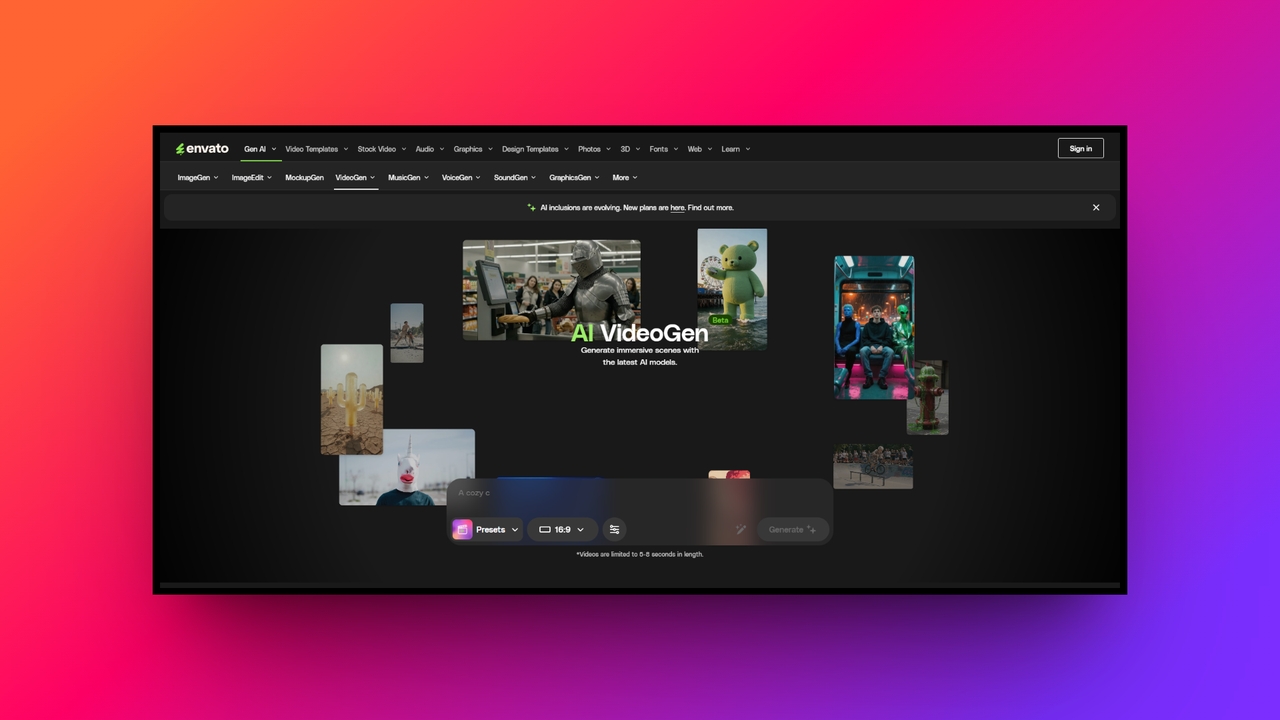The height and width of the screenshot is (720, 1280).
Task: Click the Beta badge
Action: pos(720,320)
